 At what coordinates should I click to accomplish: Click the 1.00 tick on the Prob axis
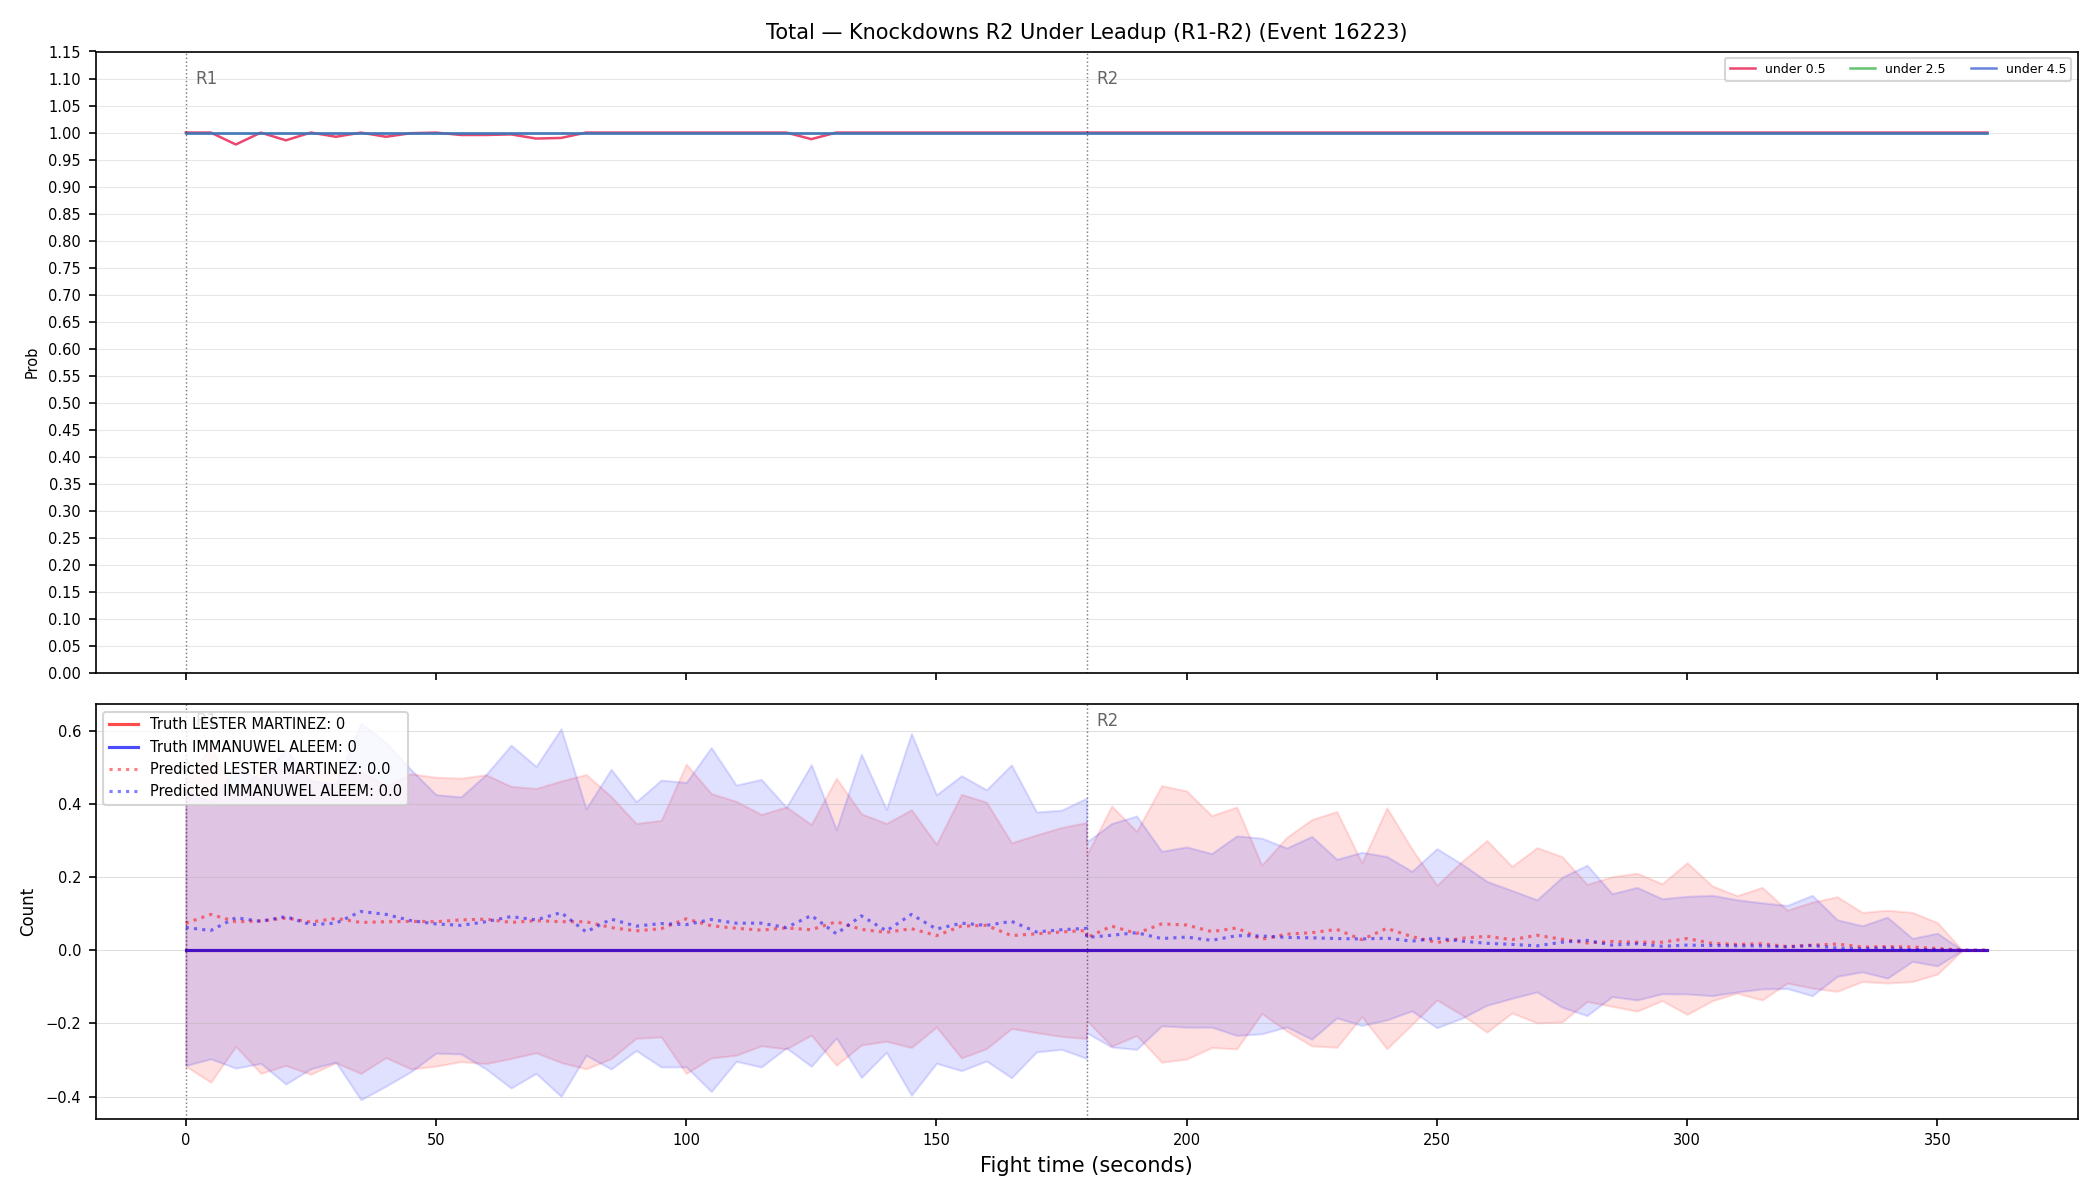click(x=65, y=133)
